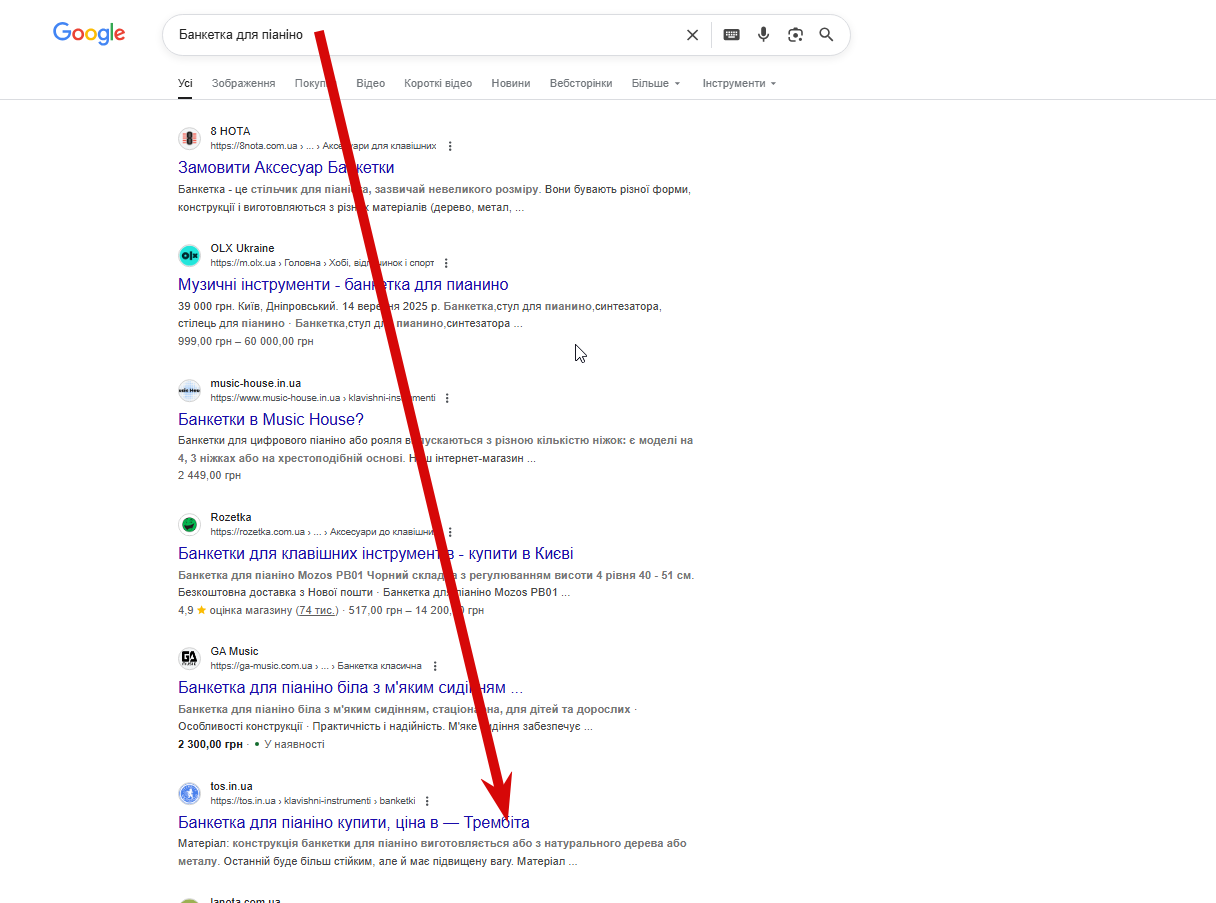Open more options for Rozetka result
1216x903 pixels.
450,532
